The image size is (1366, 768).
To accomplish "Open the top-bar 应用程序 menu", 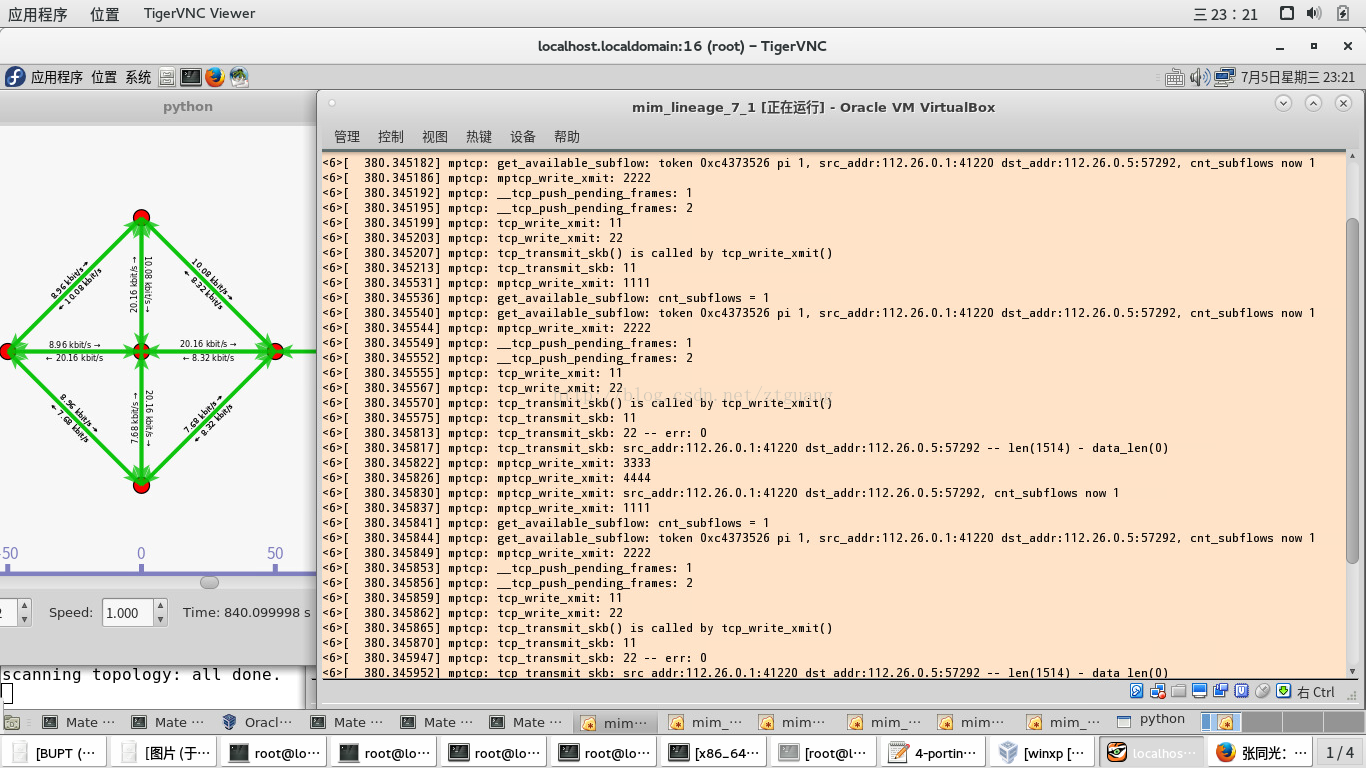I will [38, 14].
